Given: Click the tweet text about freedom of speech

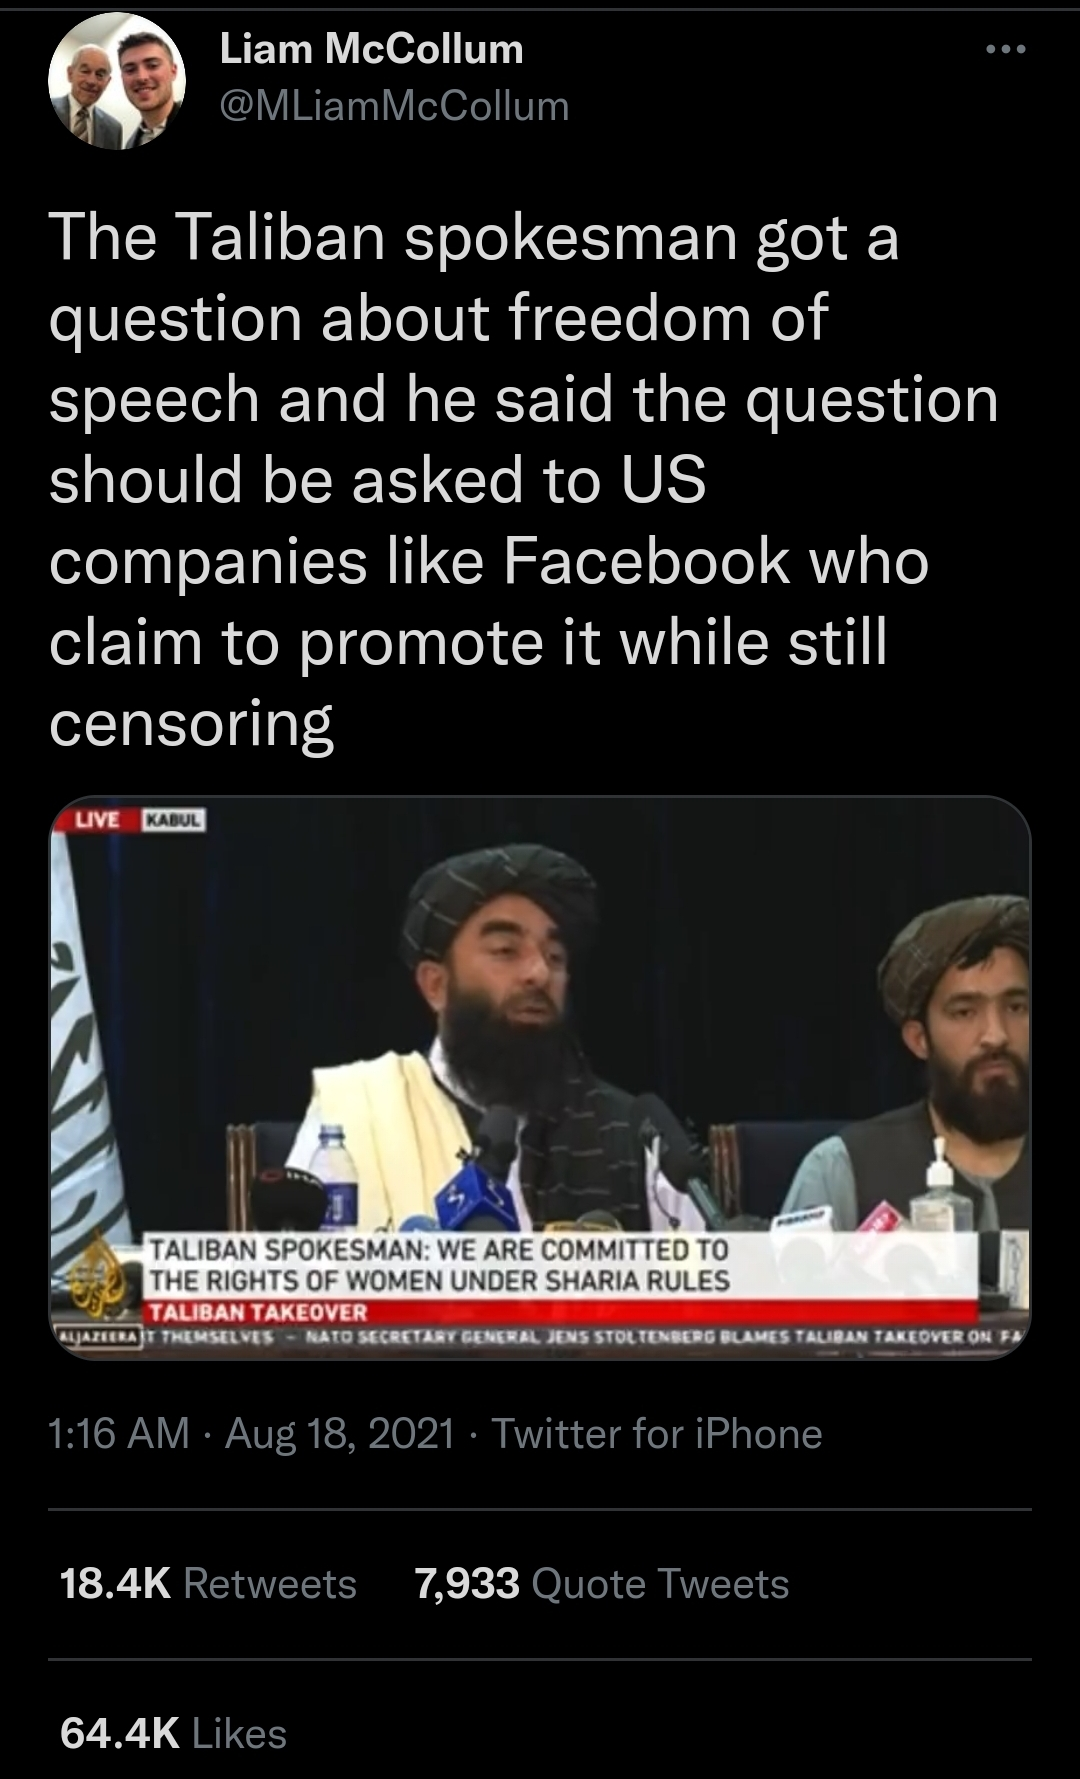Looking at the screenshot, I should pos(523,480).
